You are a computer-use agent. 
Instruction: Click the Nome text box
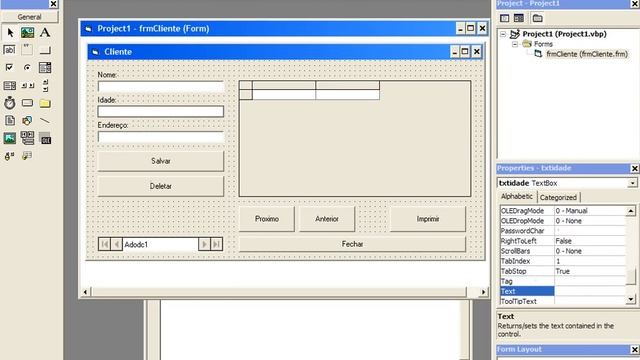tap(161, 87)
